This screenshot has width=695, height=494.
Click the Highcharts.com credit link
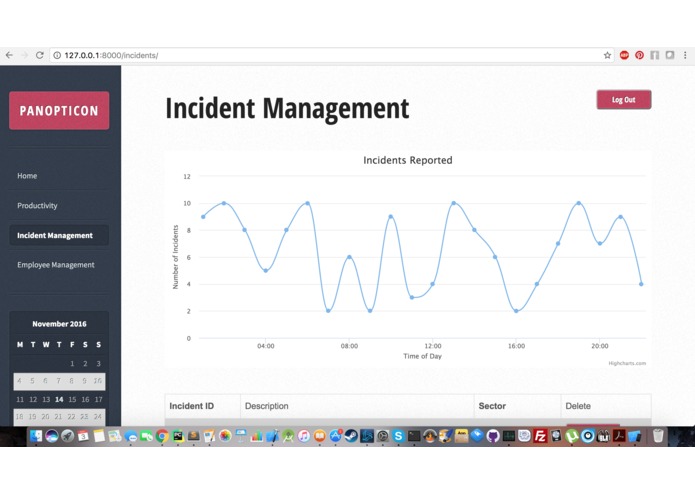(x=627, y=363)
